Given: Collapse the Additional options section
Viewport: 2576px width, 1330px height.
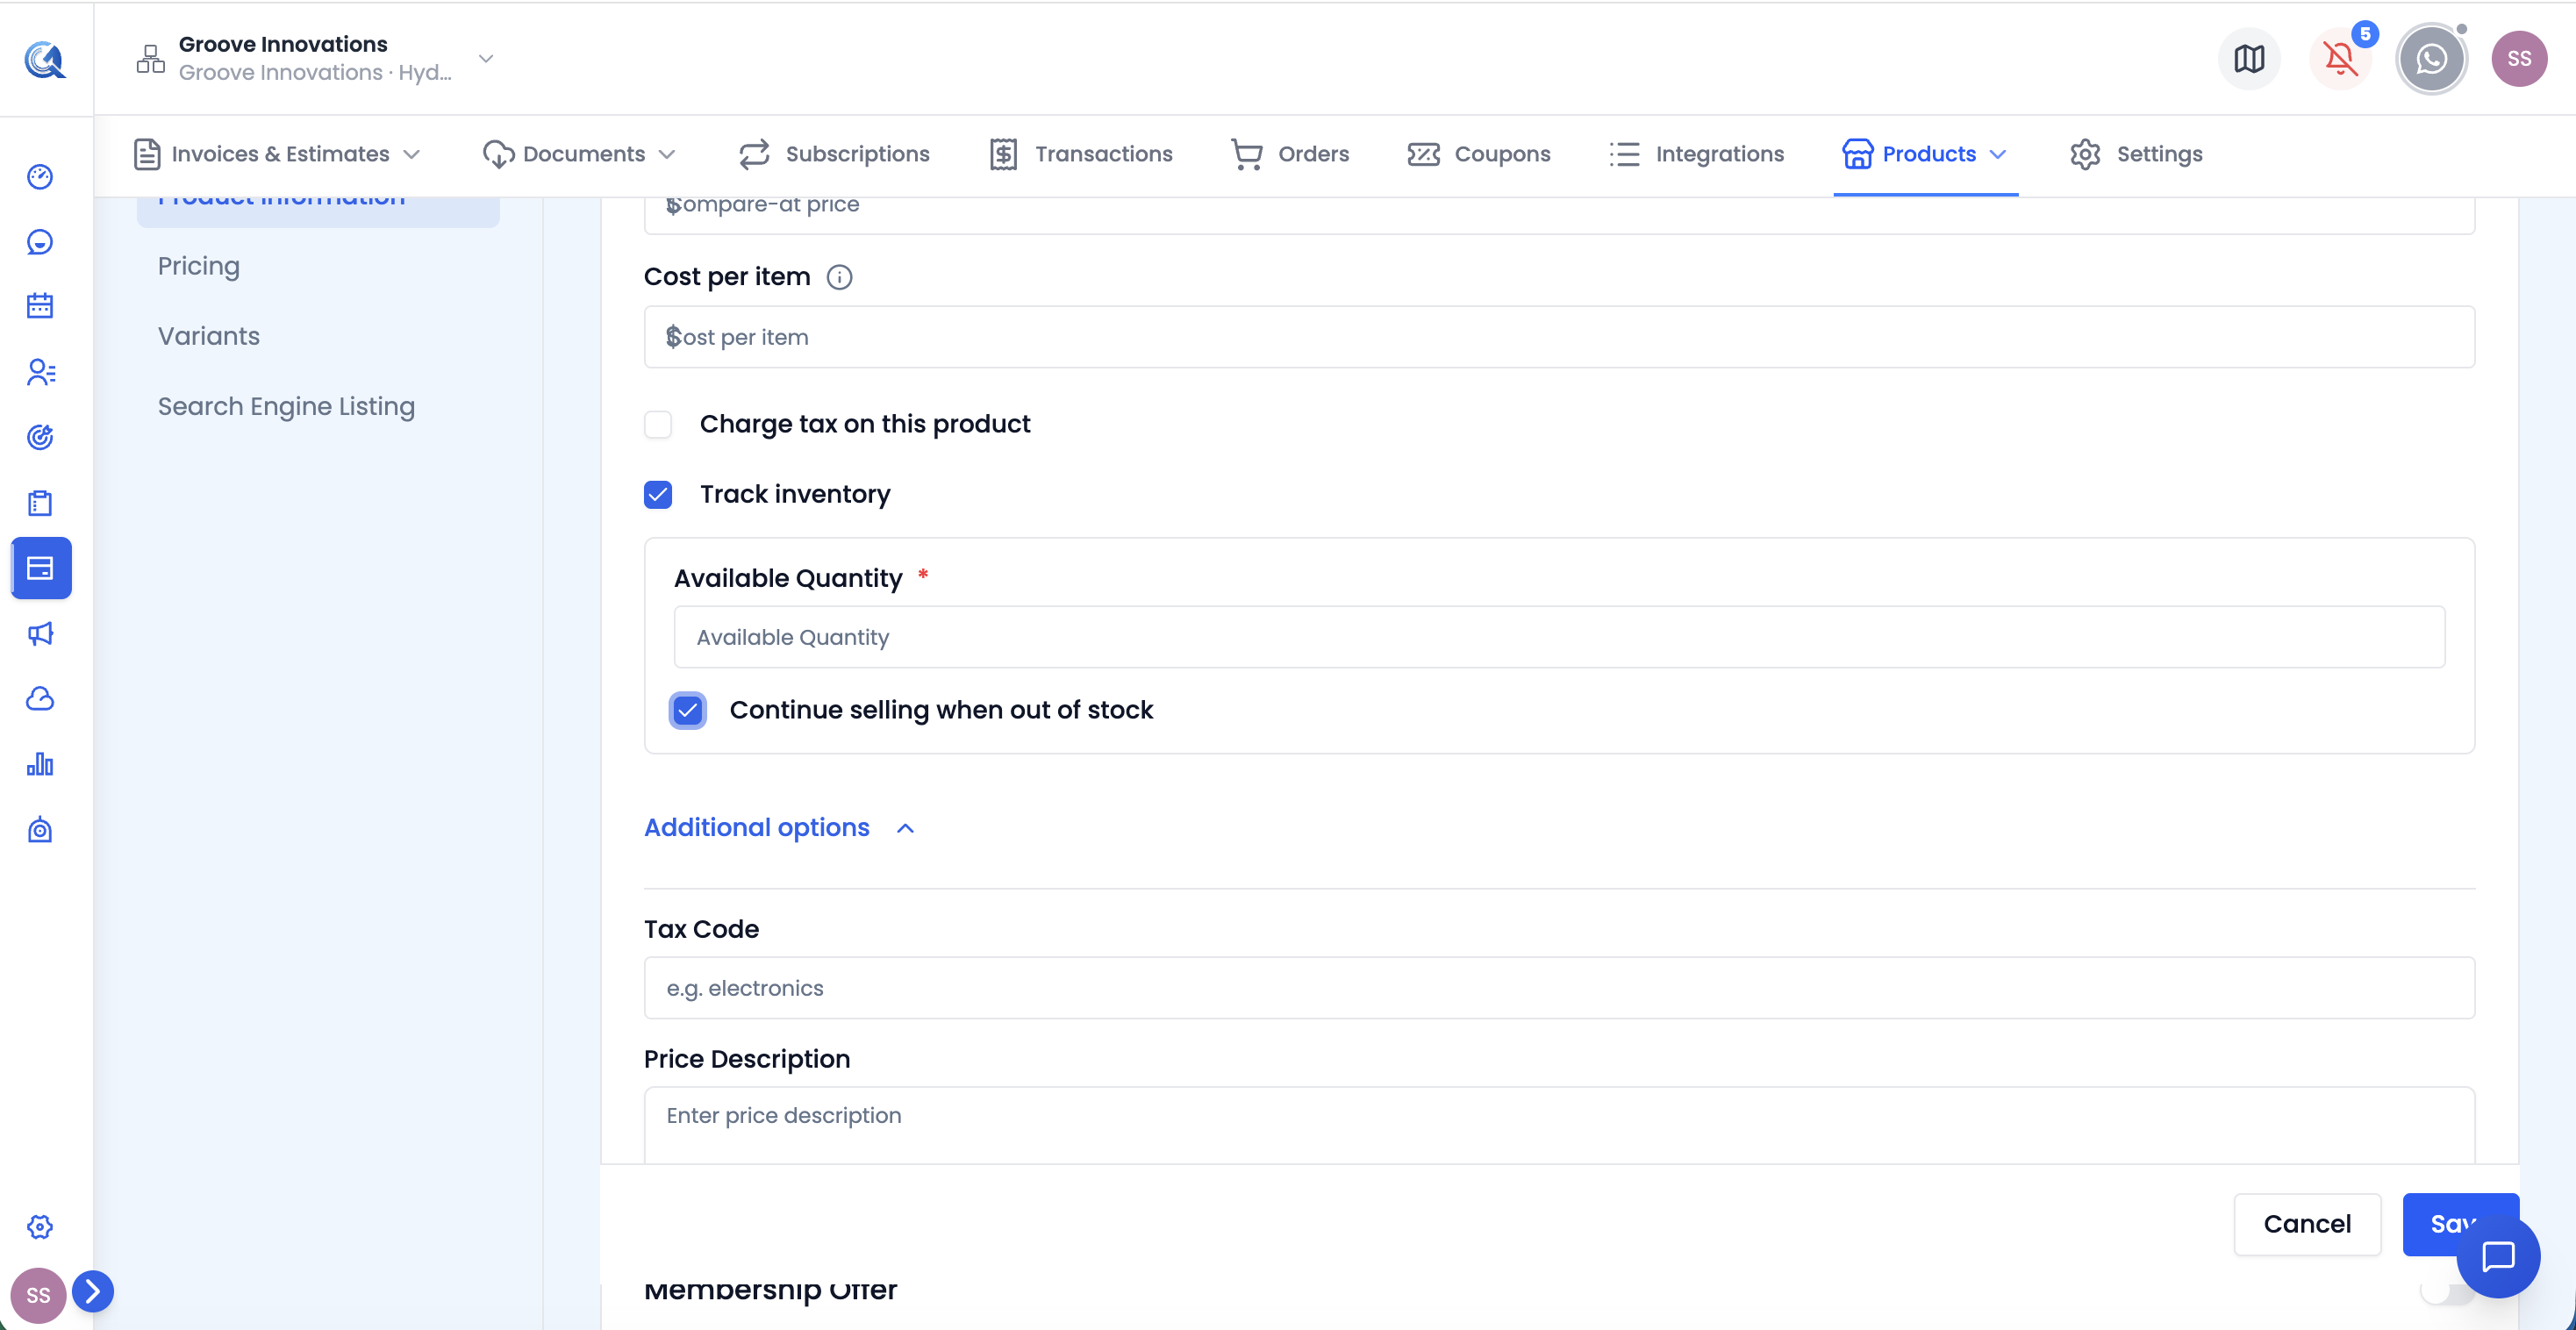Looking at the screenshot, I should click(x=780, y=828).
